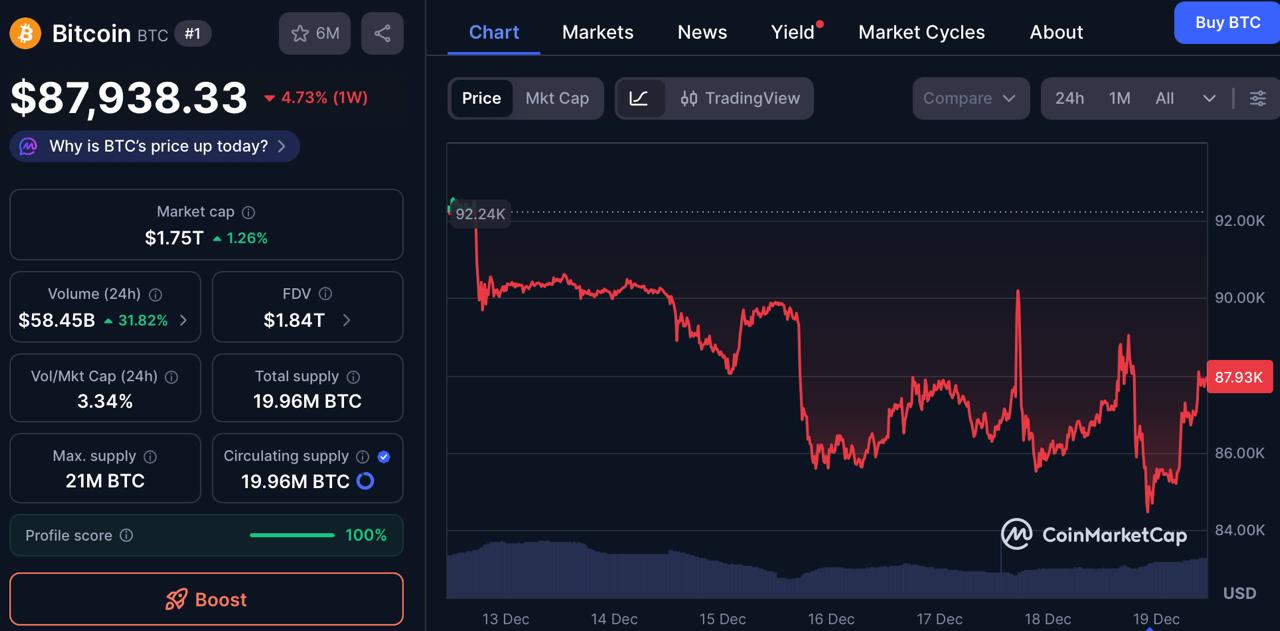This screenshot has width=1280, height=631.
Task: Open the Market Cycles tab
Action: point(921,32)
